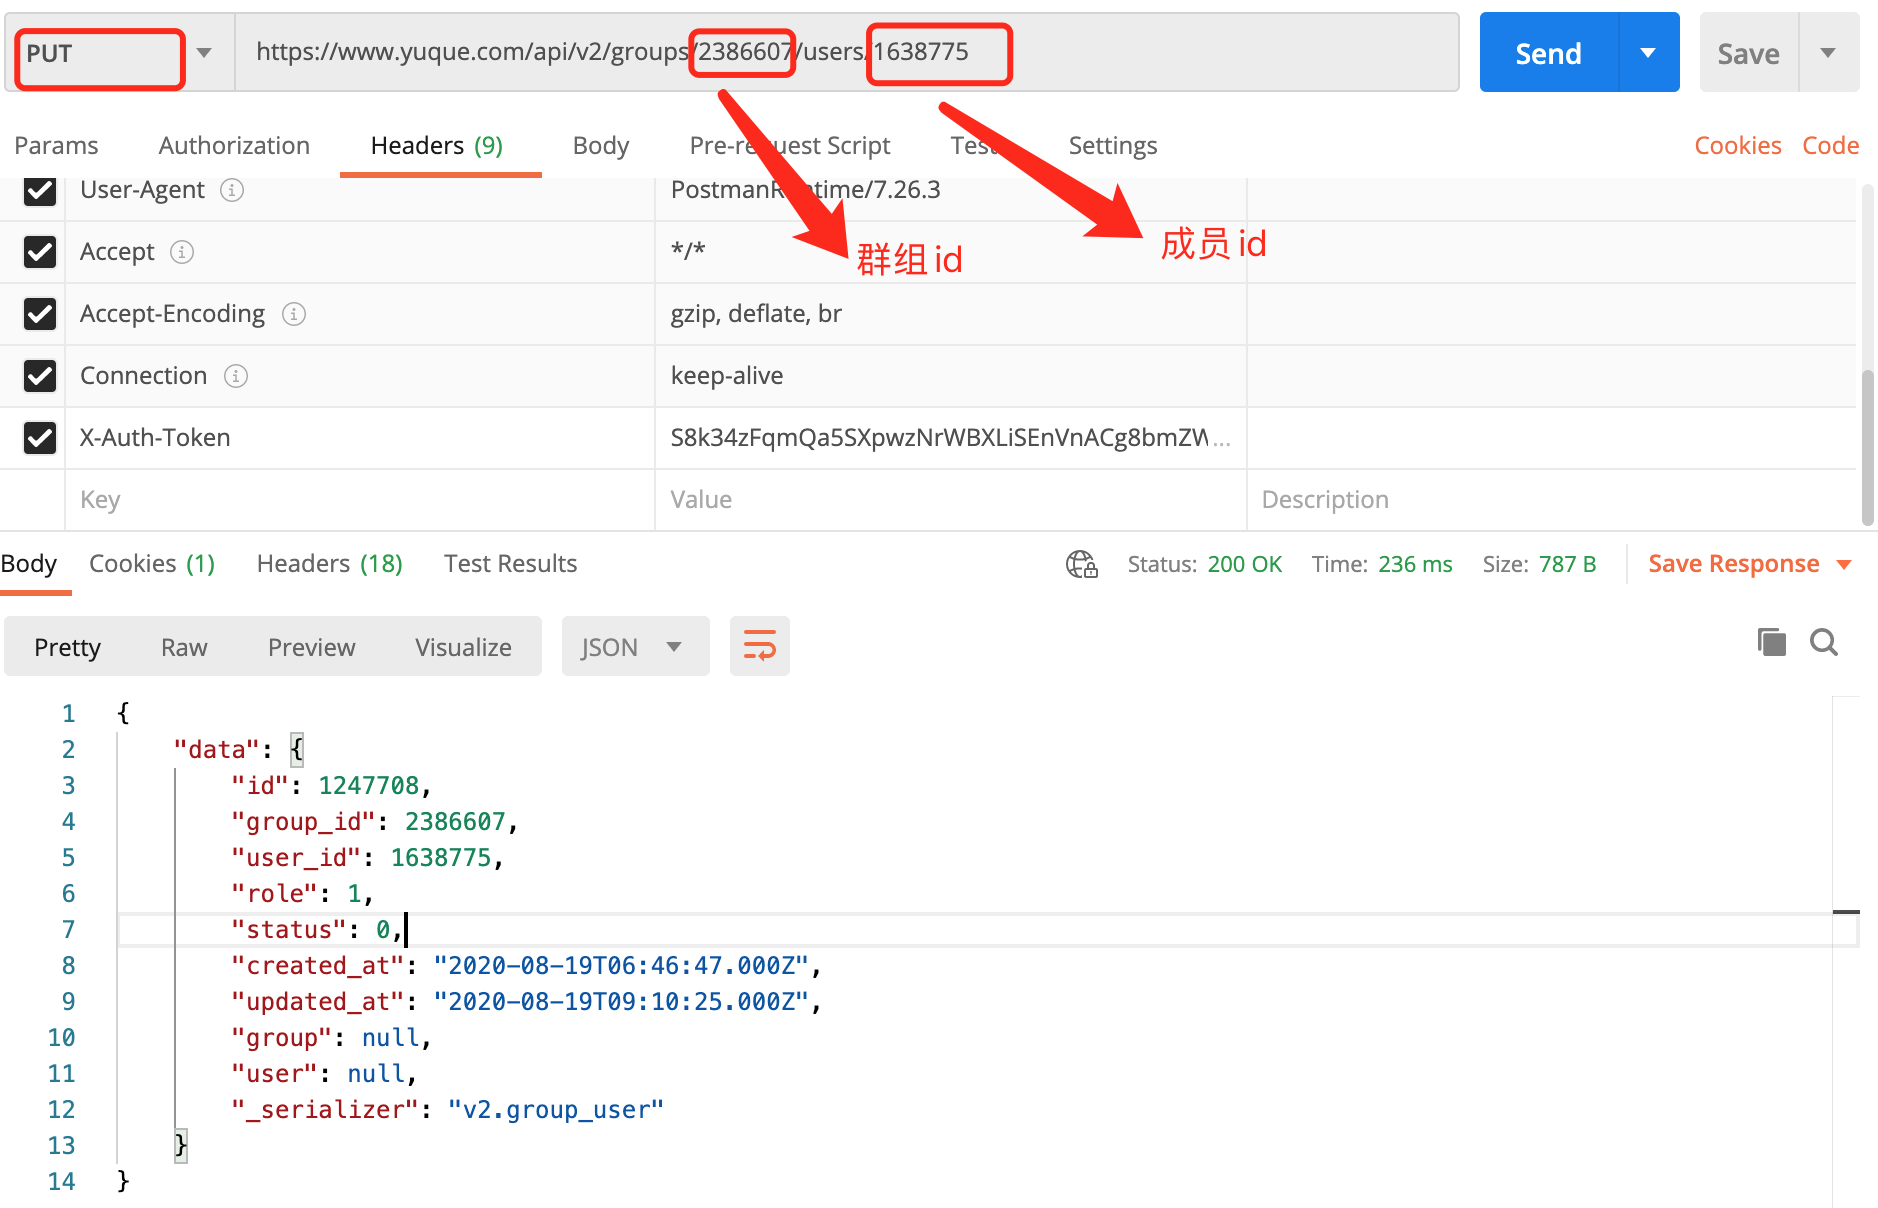This screenshot has height=1208, width=1878.
Task: Uncheck the Accept-Encoding header
Action: coord(40,314)
